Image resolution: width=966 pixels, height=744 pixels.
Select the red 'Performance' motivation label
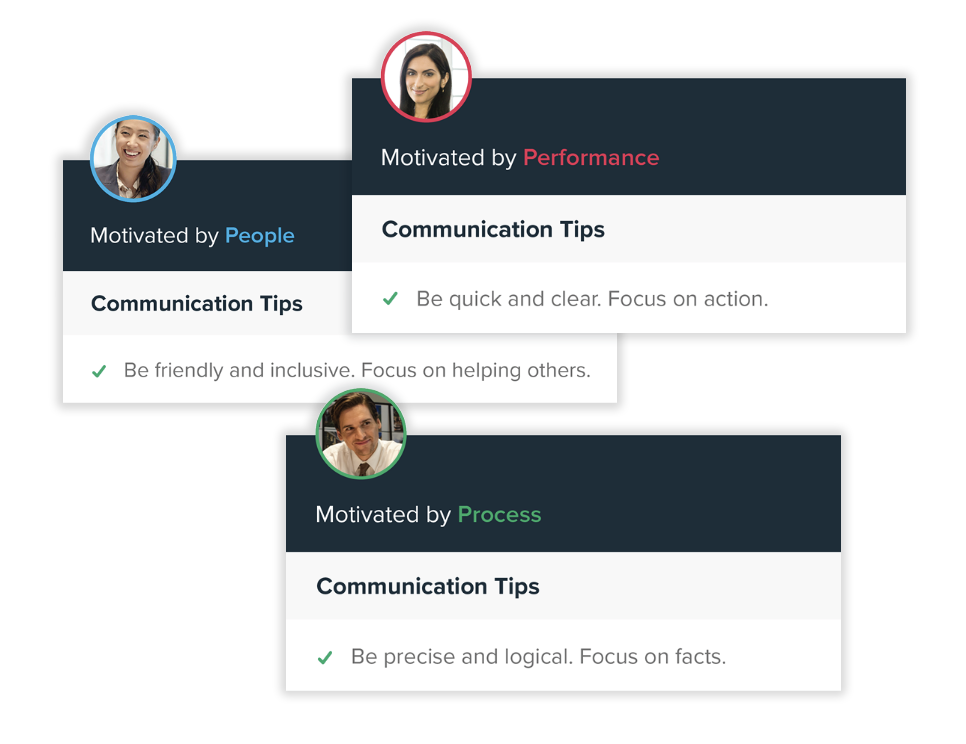[x=591, y=158]
